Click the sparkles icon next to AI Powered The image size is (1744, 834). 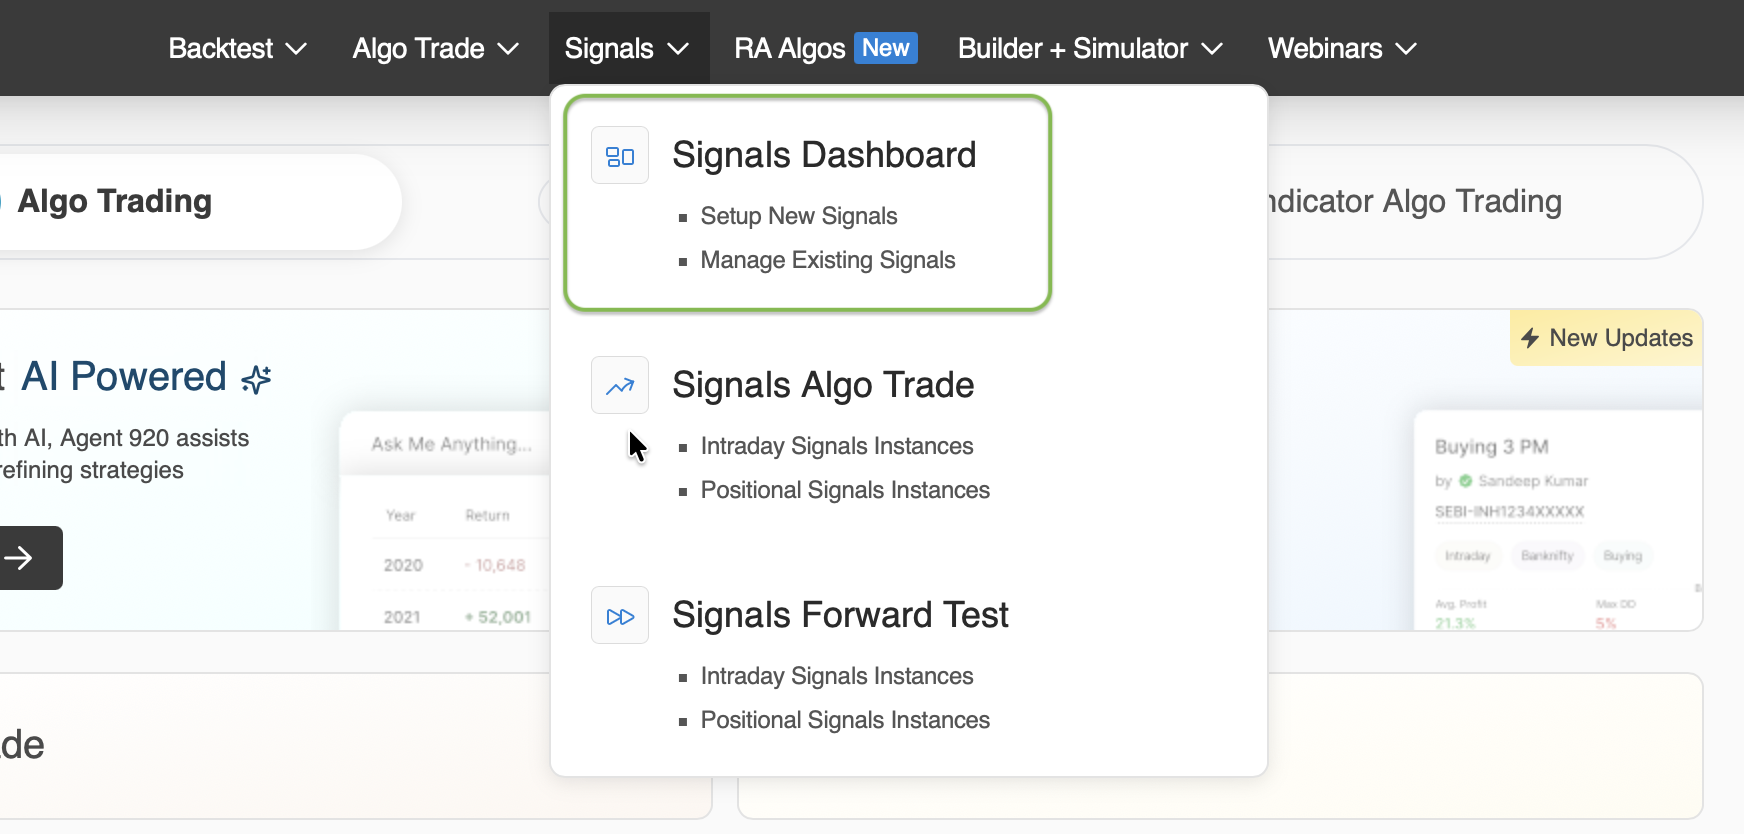pos(255,378)
